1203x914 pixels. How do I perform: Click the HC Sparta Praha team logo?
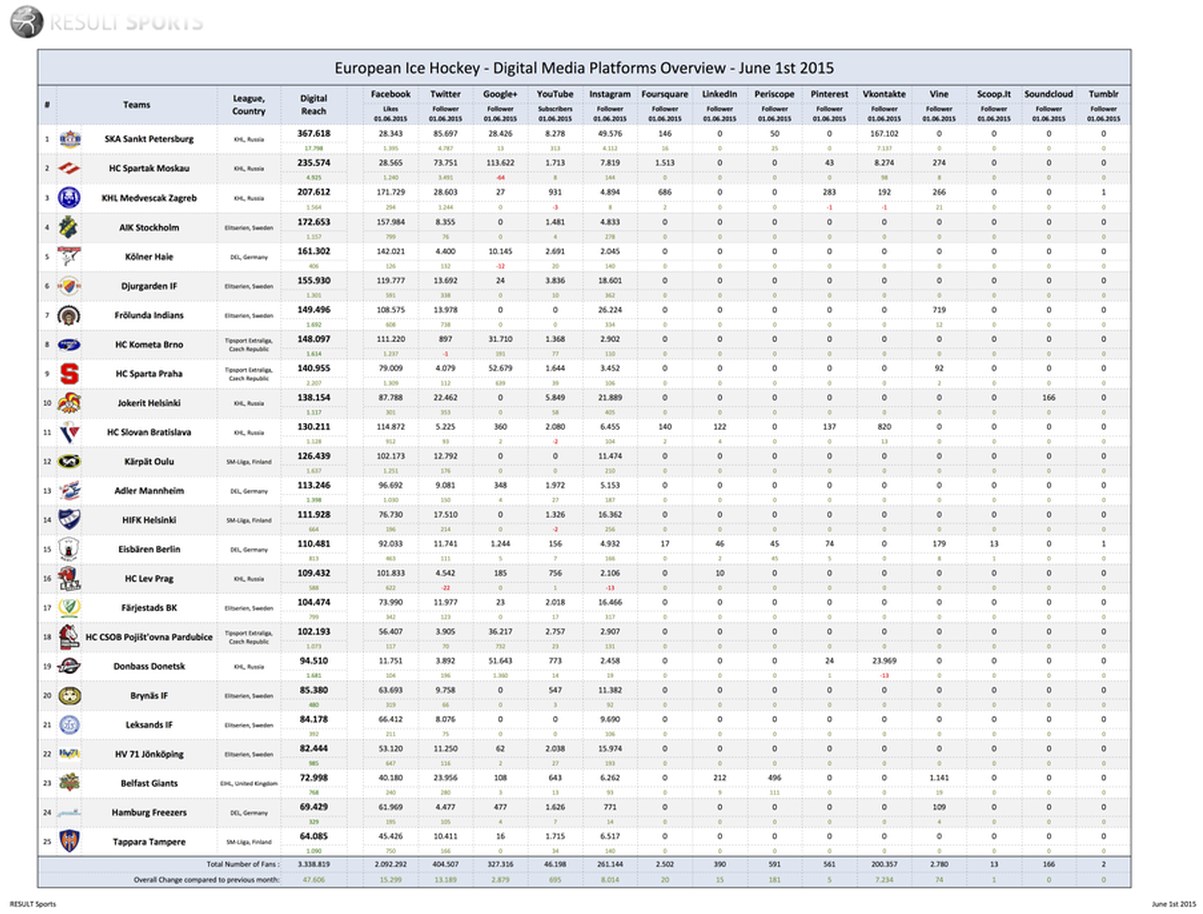(69, 374)
